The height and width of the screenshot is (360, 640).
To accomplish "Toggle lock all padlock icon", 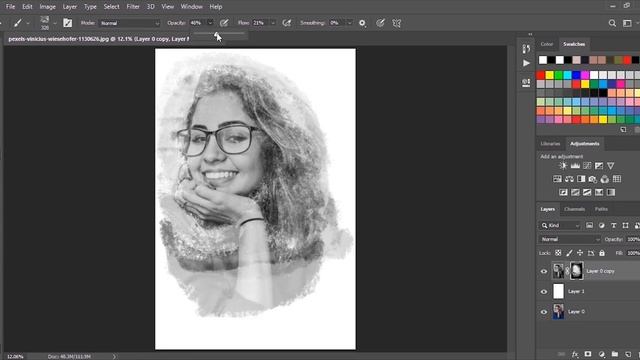I will 602,253.
